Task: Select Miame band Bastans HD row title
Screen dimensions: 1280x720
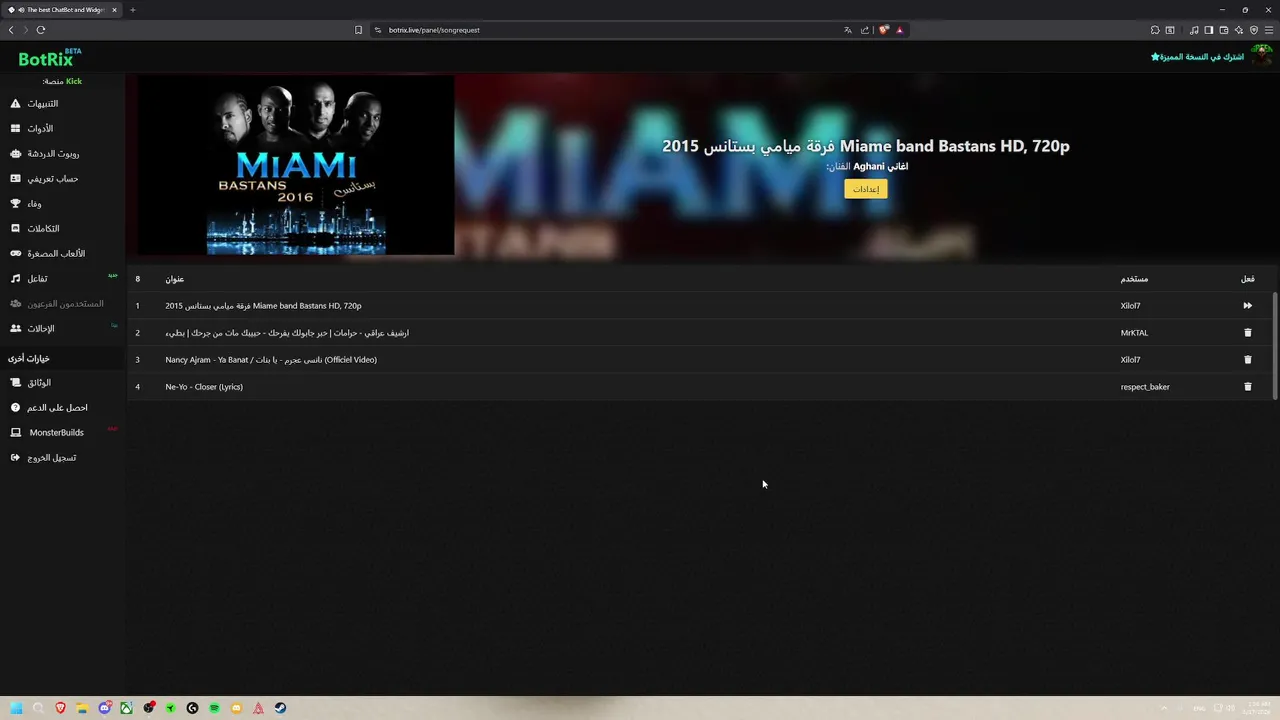Action: tap(263, 306)
